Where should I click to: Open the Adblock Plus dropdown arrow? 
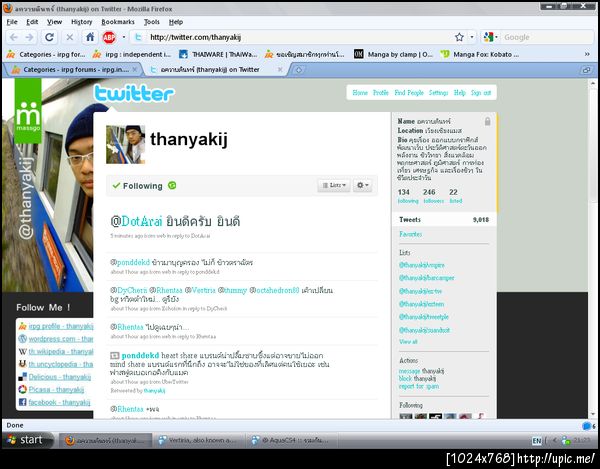(124, 37)
